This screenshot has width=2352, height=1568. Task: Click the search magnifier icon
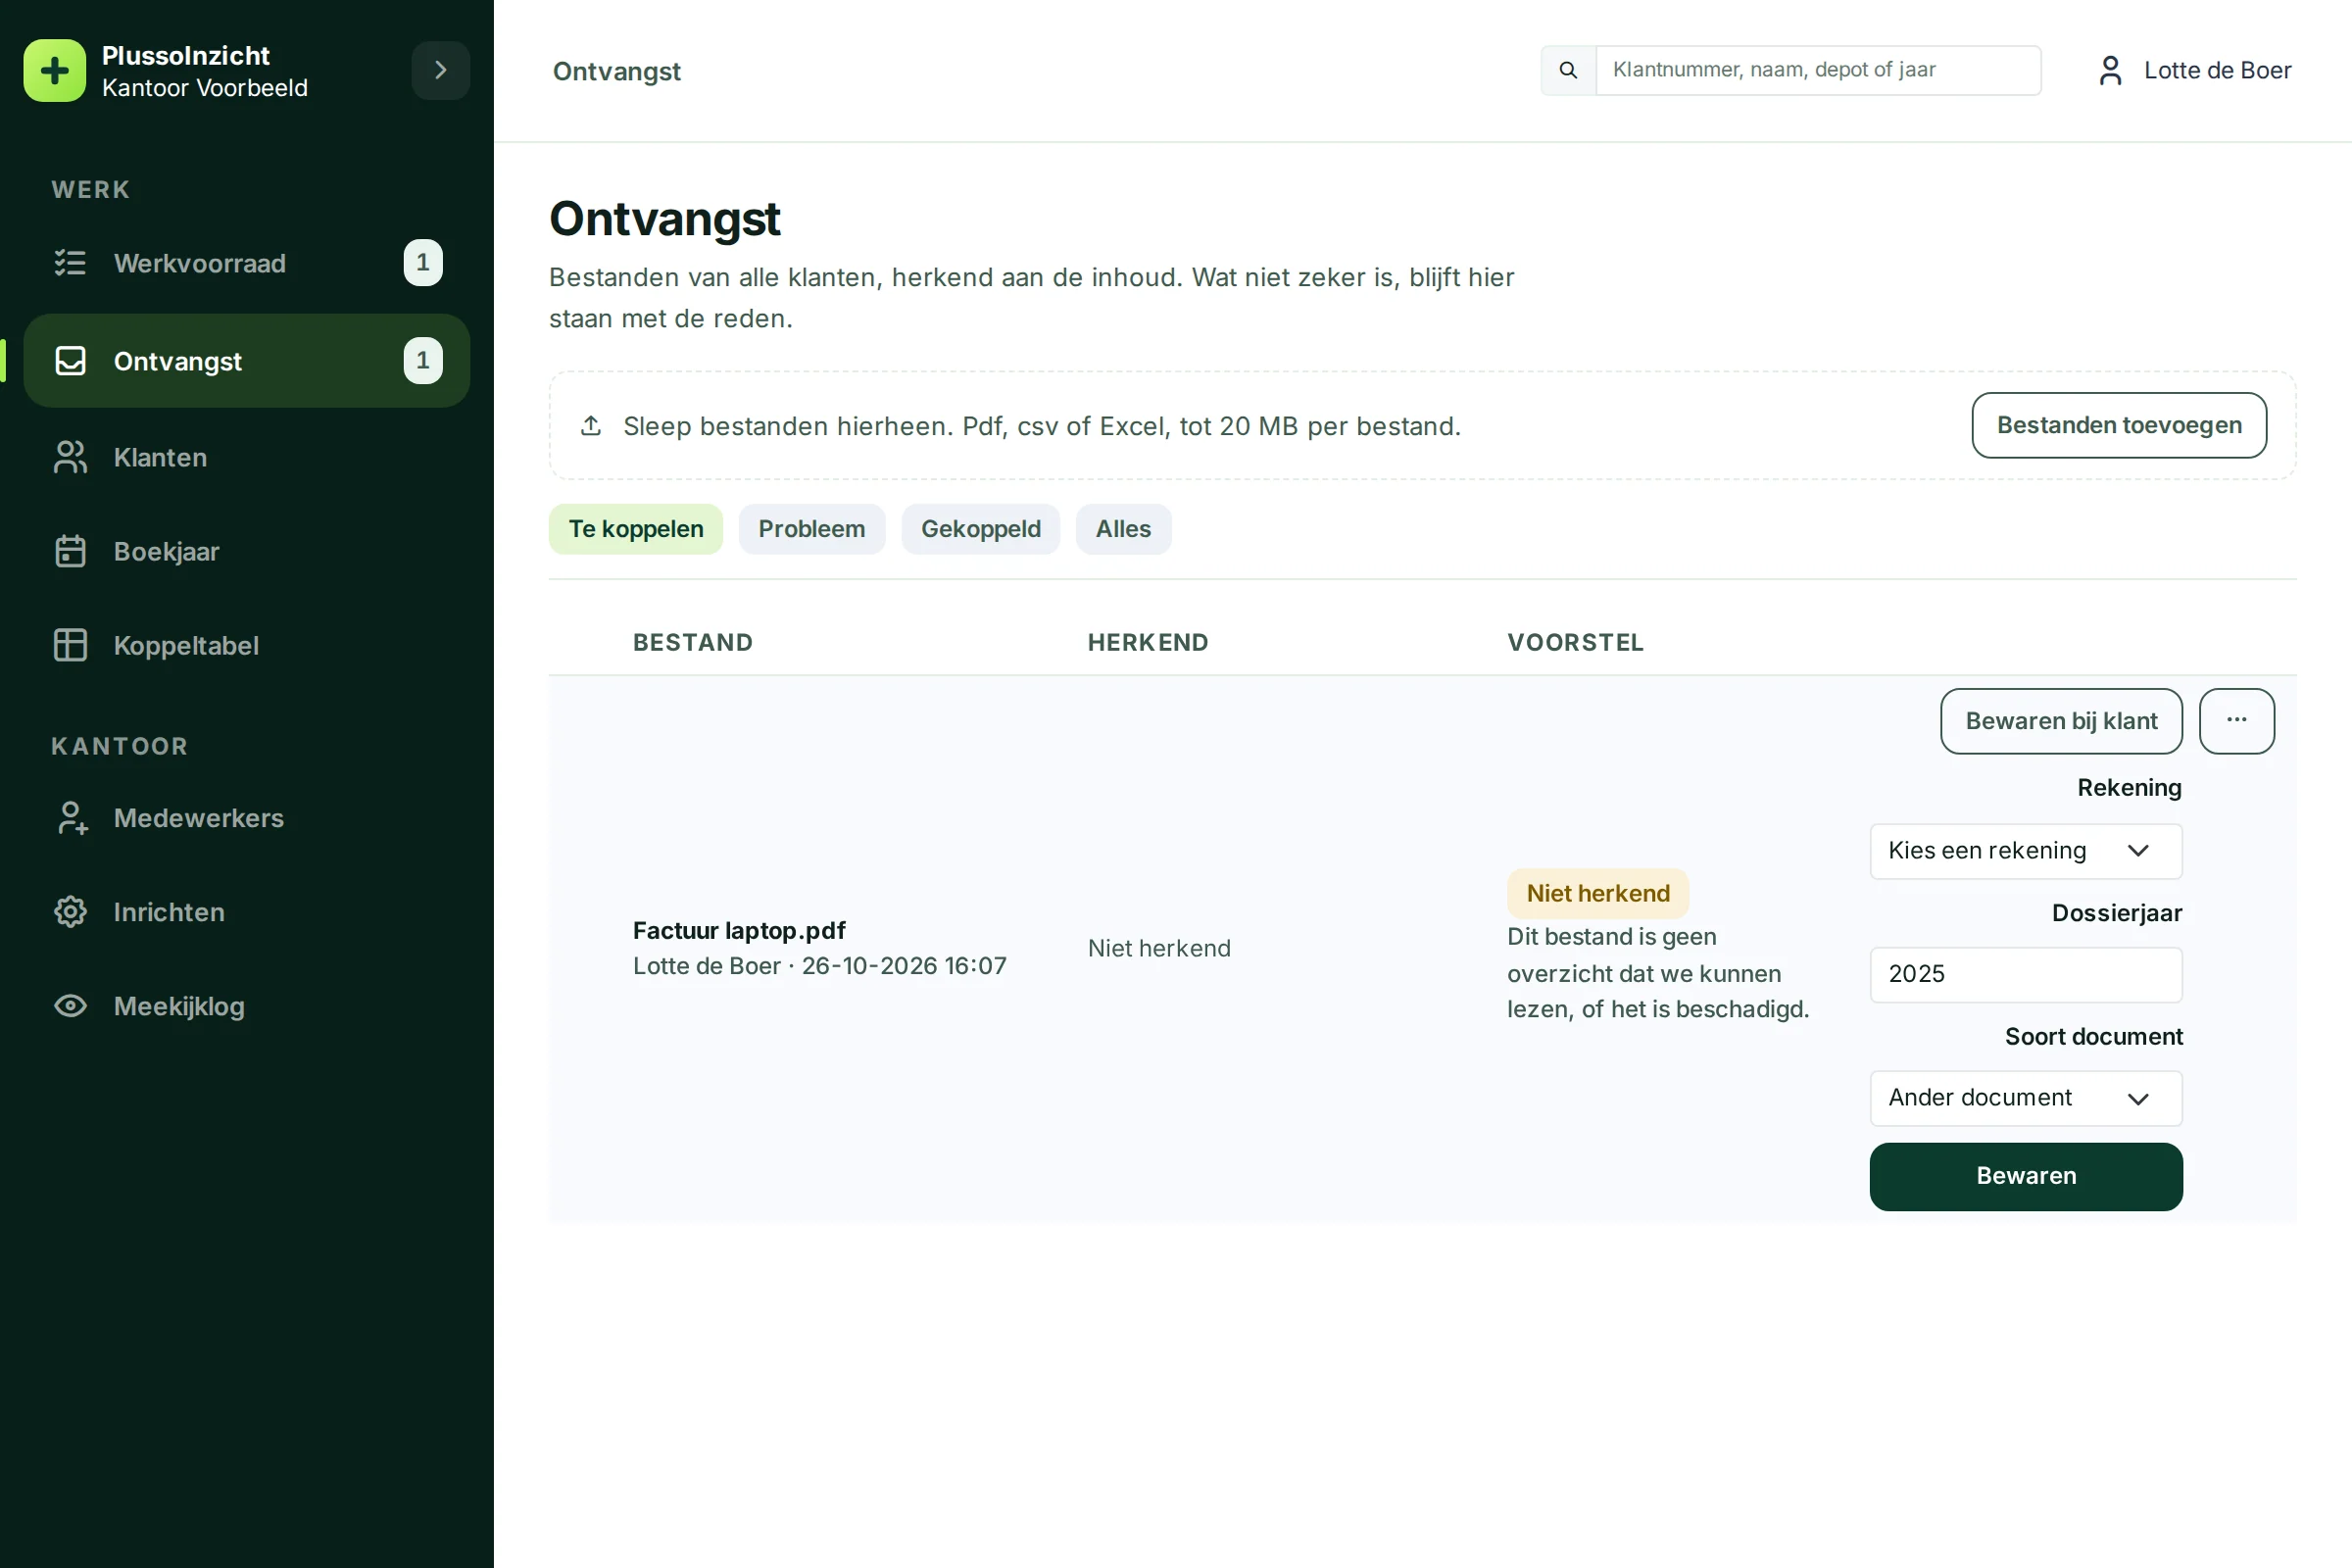(1568, 70)
